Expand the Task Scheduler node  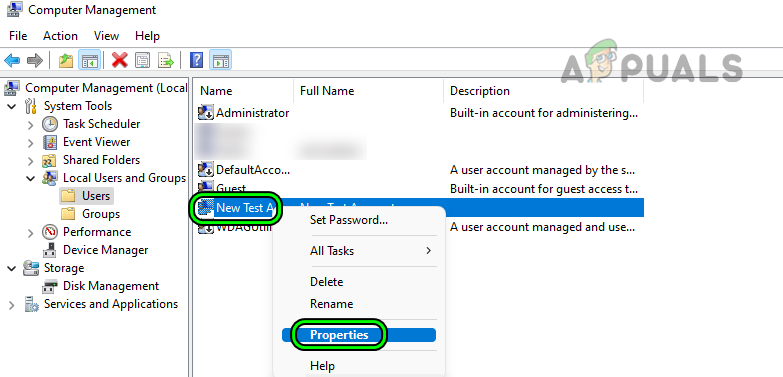coord(31,124)
